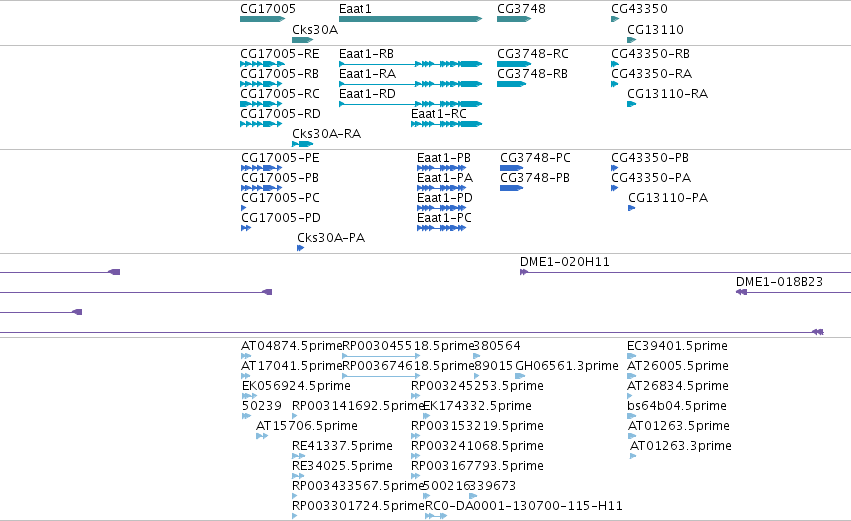Click the EST labeled 380564
The image size is (851, 521).
click(x=497, y=346)
